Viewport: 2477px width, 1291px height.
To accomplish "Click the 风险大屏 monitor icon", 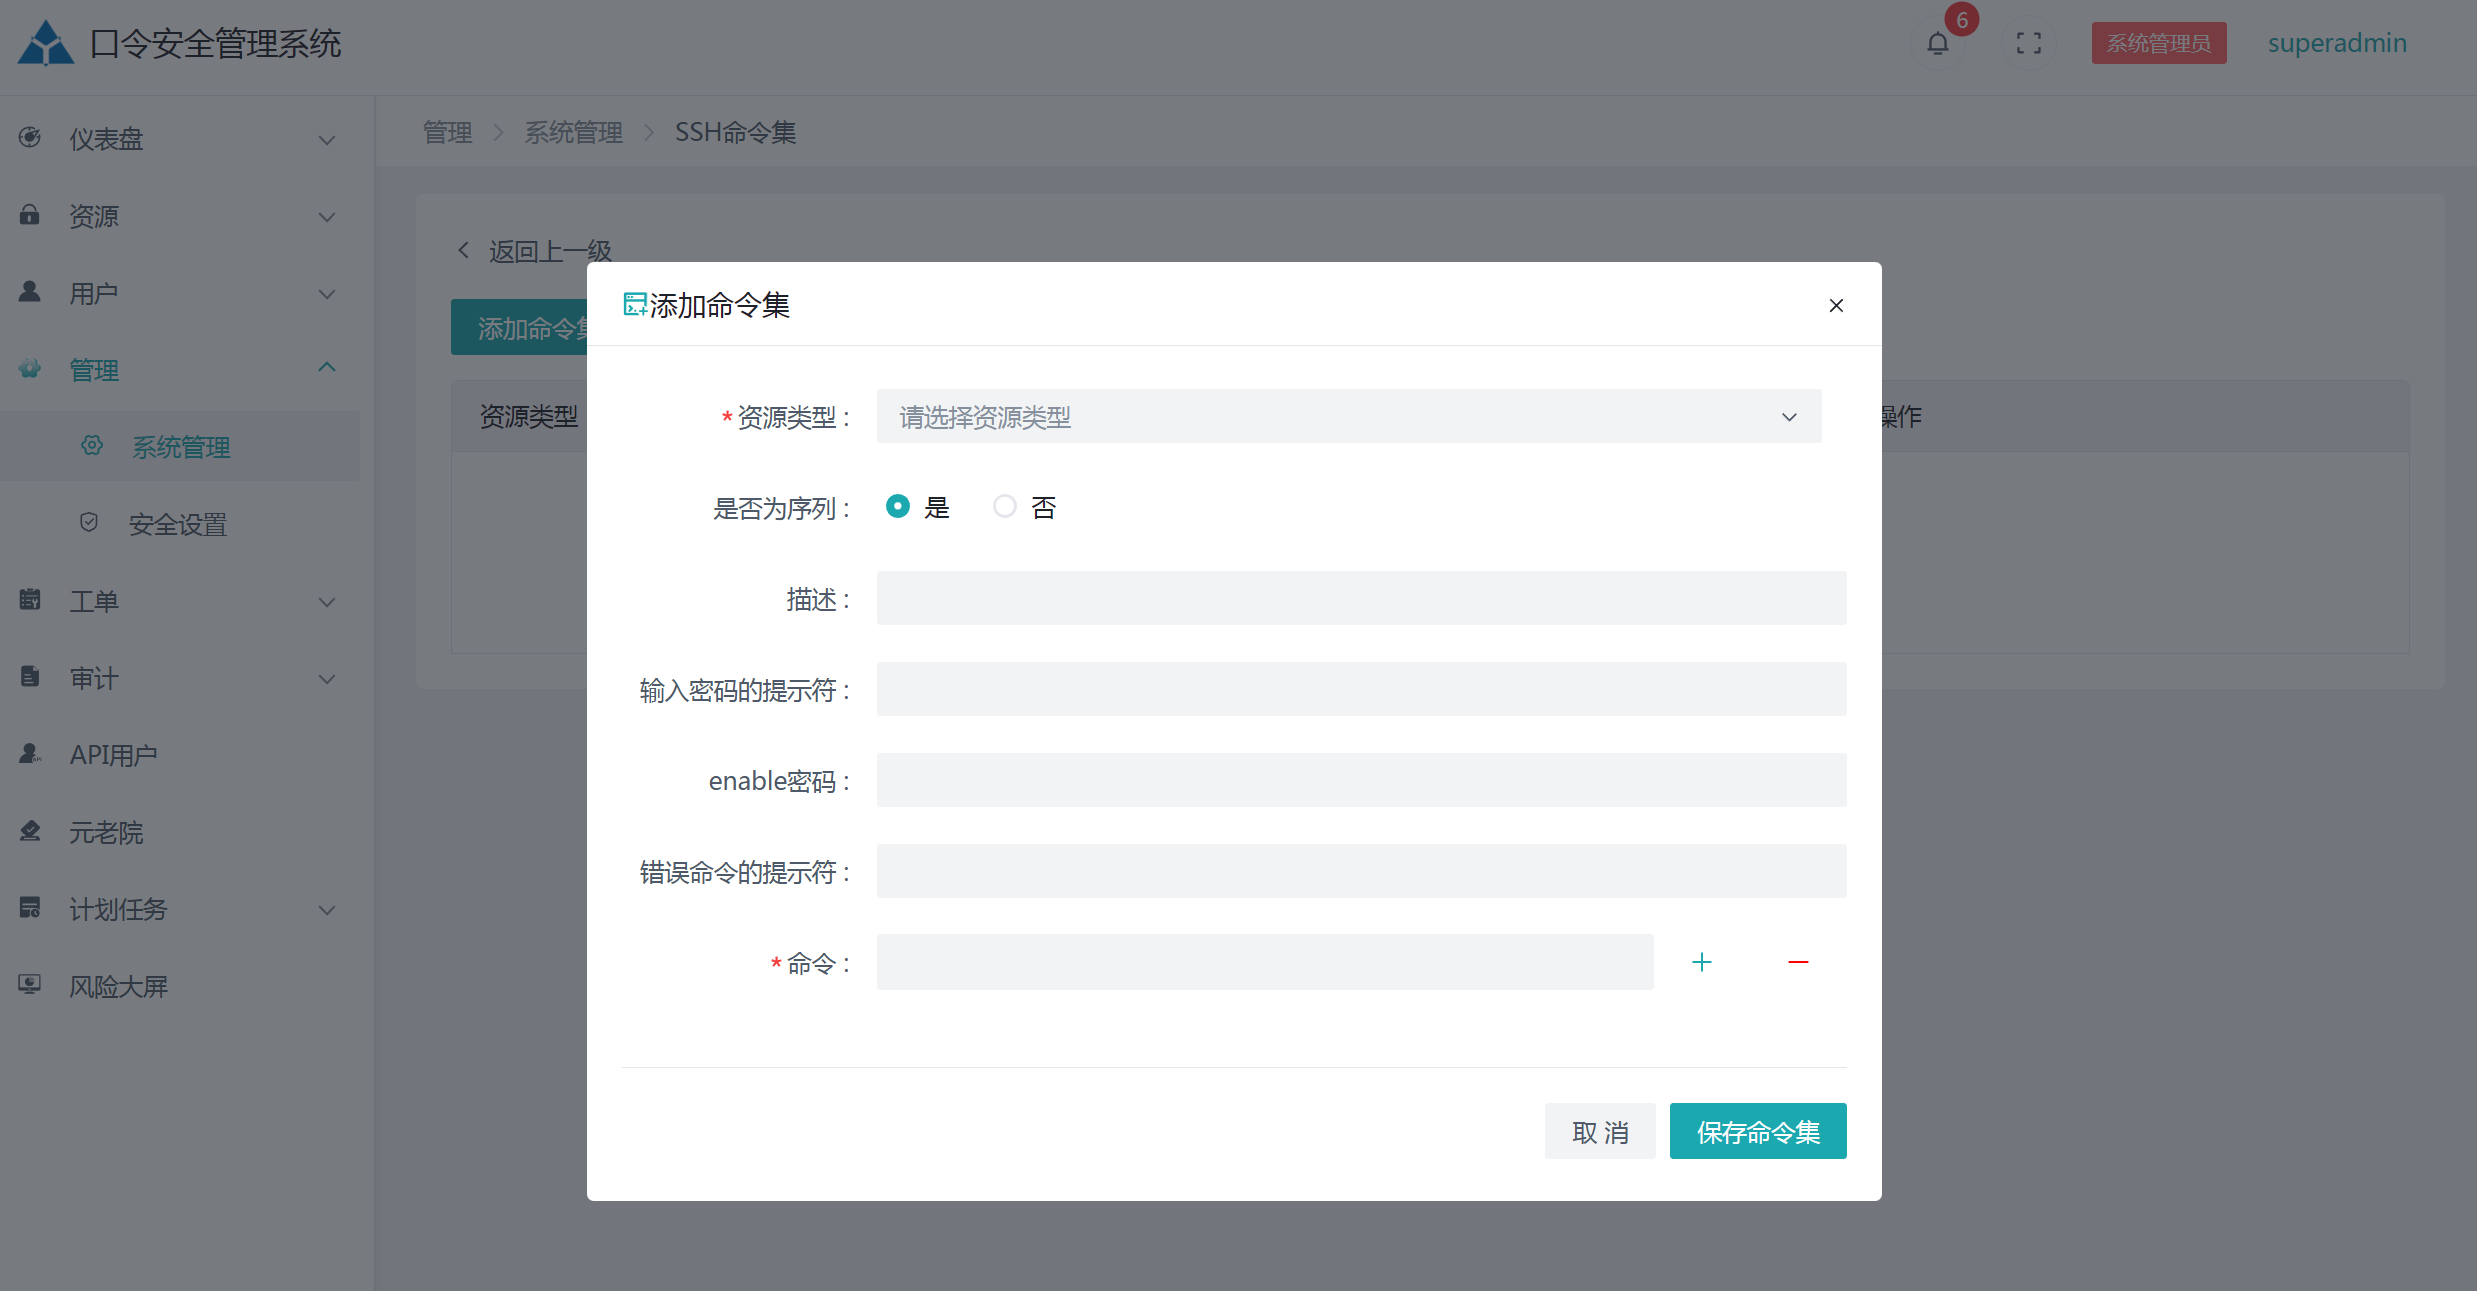I will 30,985.
